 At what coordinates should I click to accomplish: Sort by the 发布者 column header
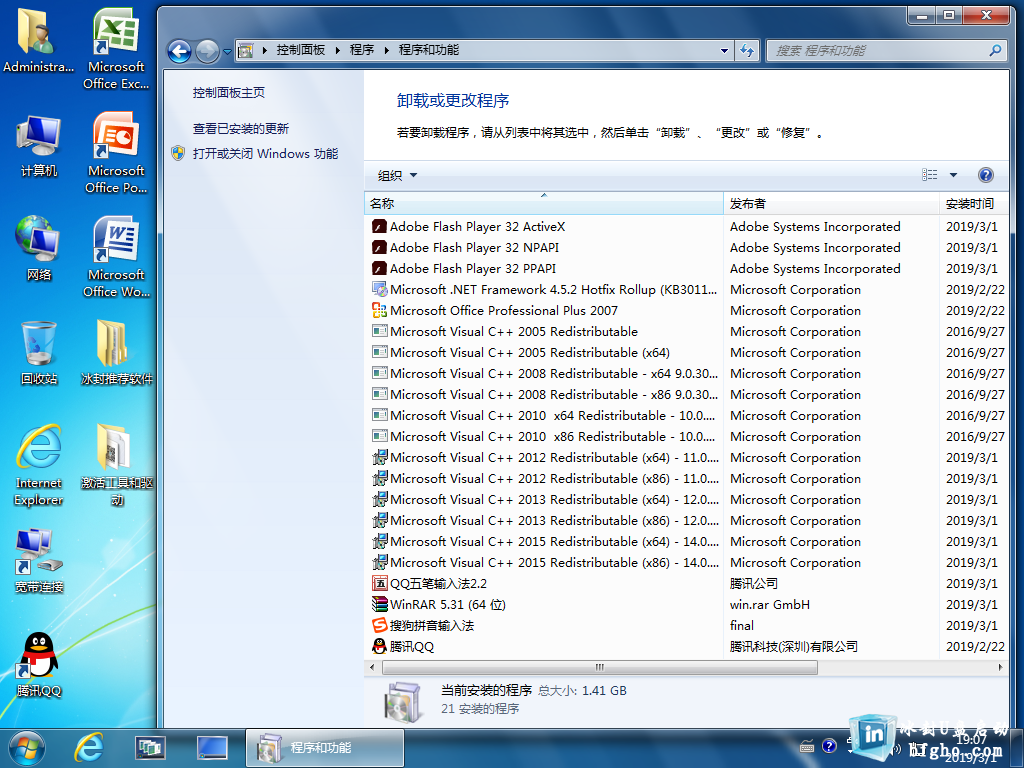click(x=831, y=204)
